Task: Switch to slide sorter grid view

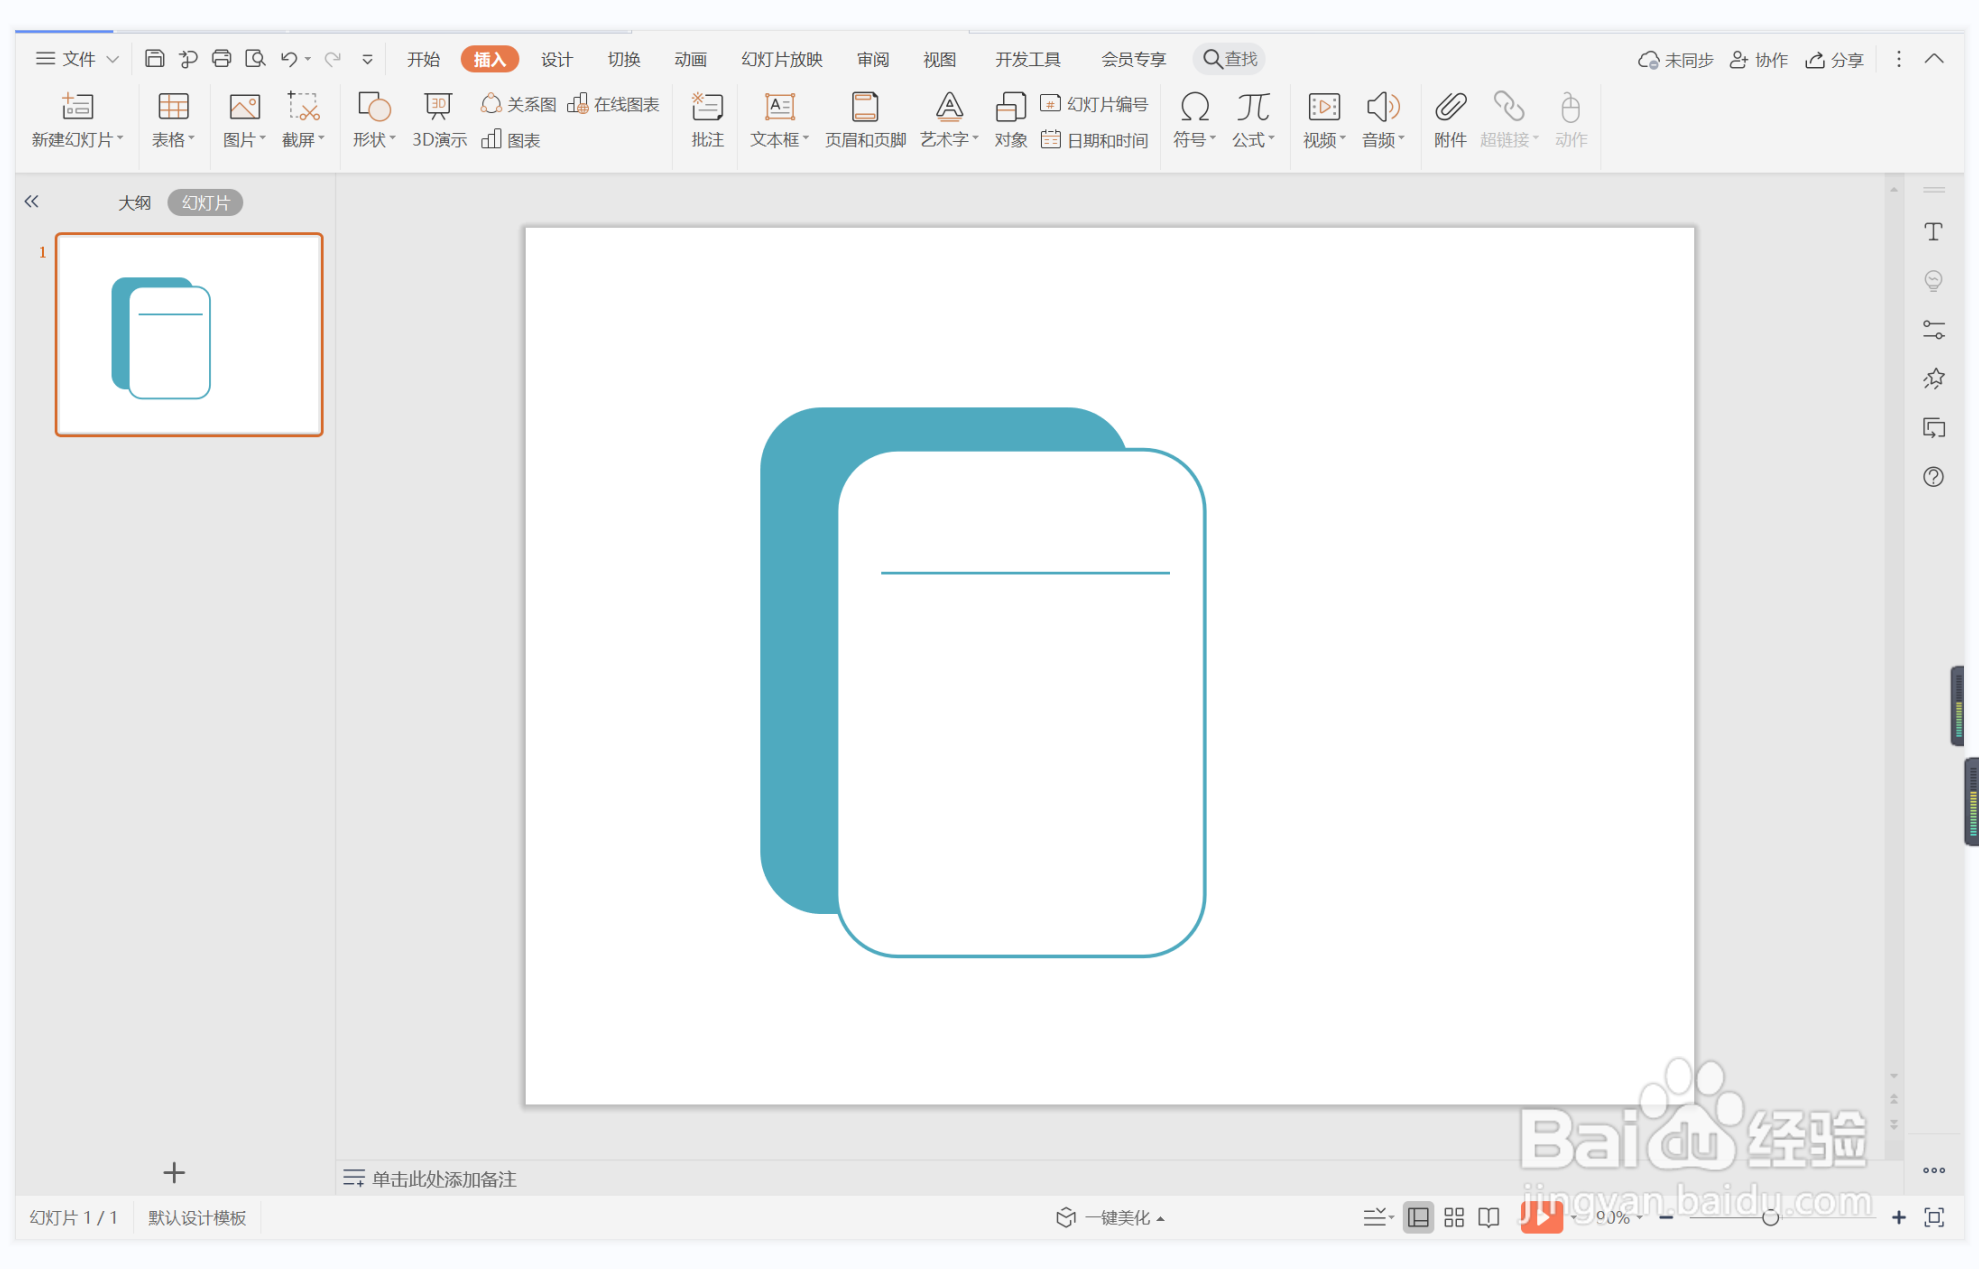Action: [1454, 1217]
